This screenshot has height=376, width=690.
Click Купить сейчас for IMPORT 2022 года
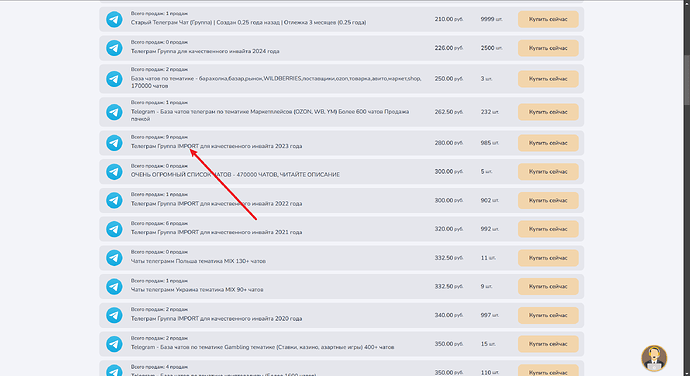pos(548,200)
